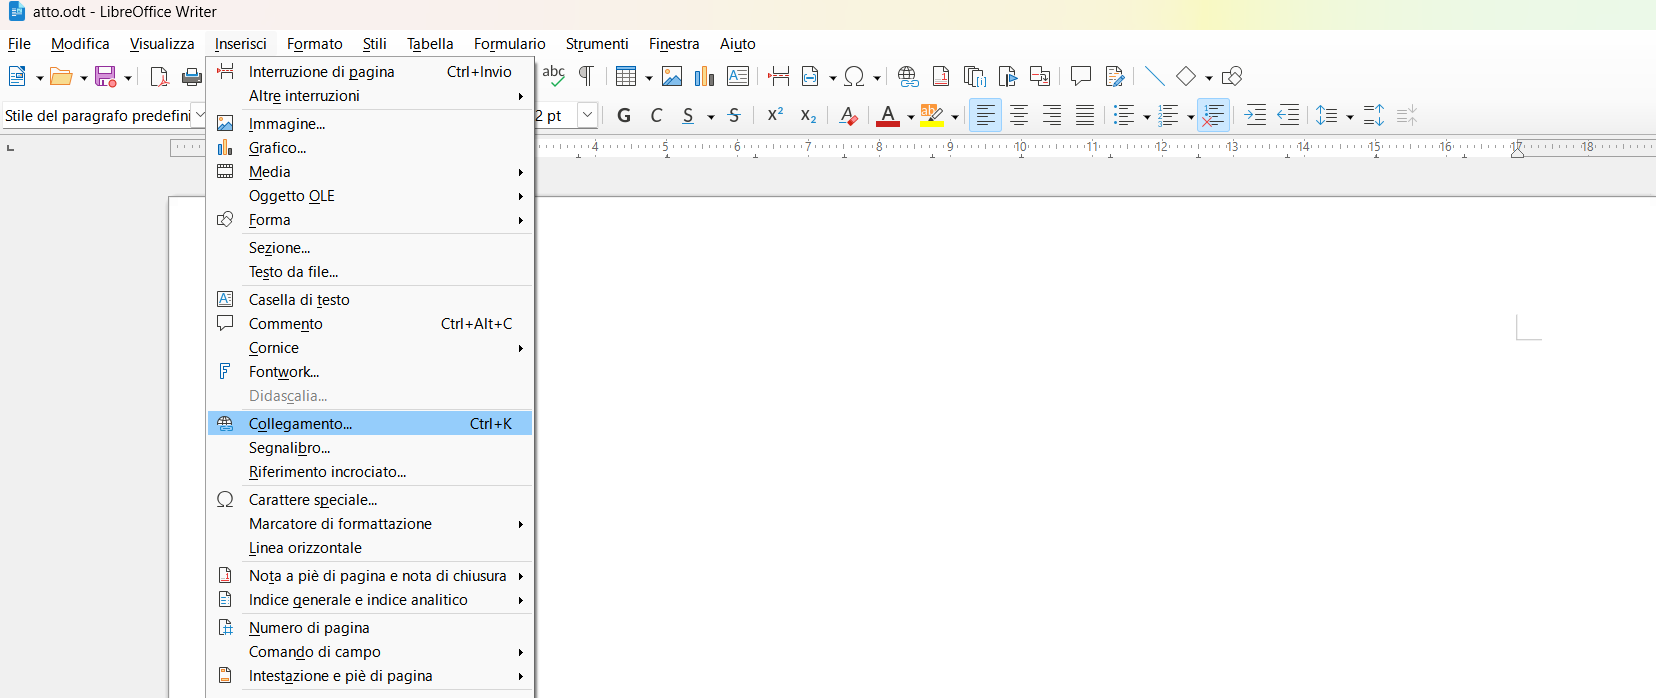This screenshot has height=698, width=1656.
Task: Select Interruzione di pagina menu entry
Action: [370, 72]
